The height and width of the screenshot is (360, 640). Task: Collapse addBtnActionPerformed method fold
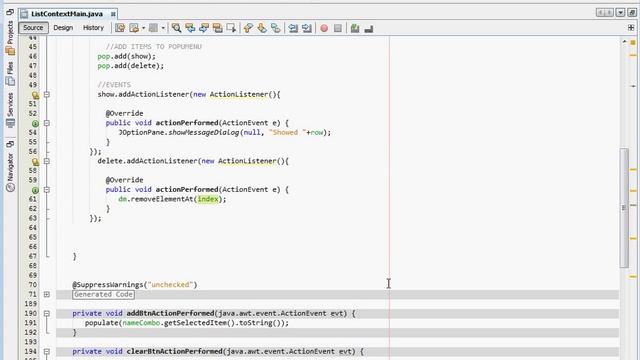pyautogui.click(x=47, y=313)
